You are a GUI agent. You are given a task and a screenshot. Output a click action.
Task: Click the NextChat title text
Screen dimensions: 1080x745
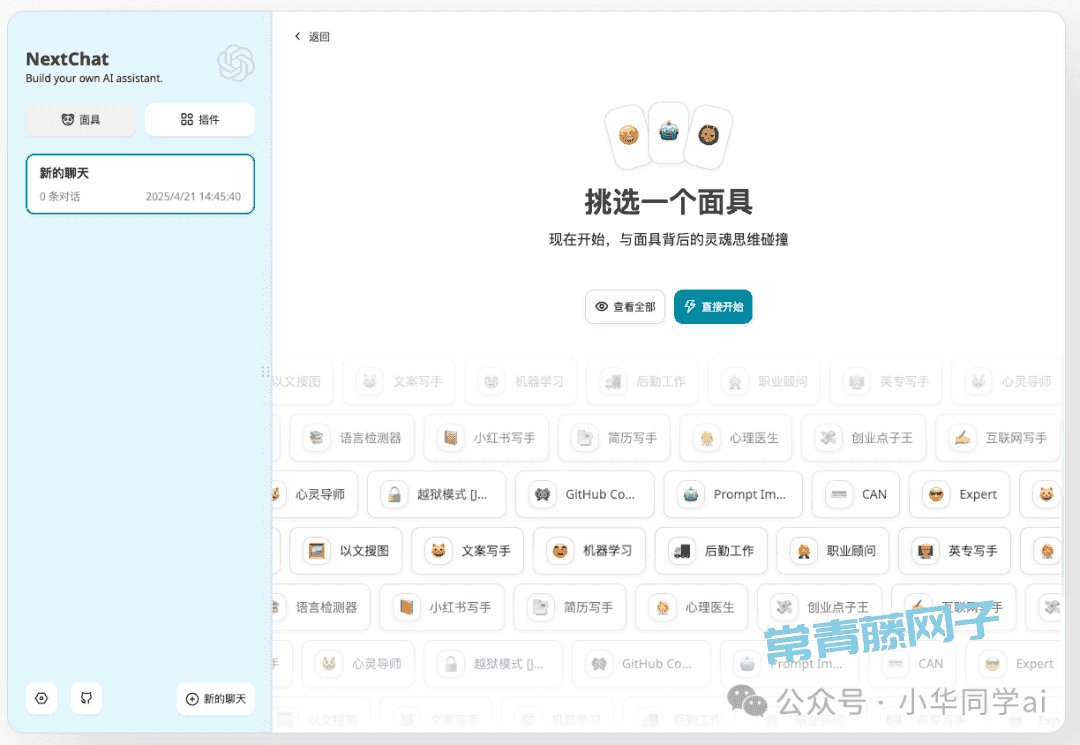point(68,59)
